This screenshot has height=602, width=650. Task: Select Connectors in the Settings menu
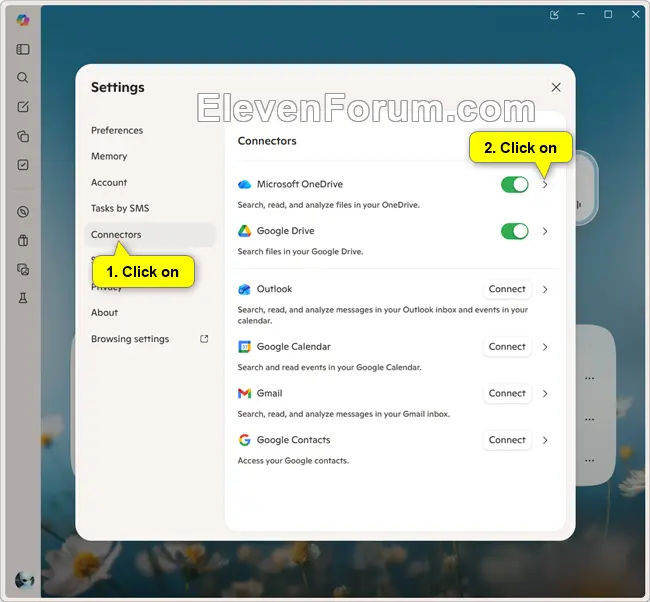point(150,235)
